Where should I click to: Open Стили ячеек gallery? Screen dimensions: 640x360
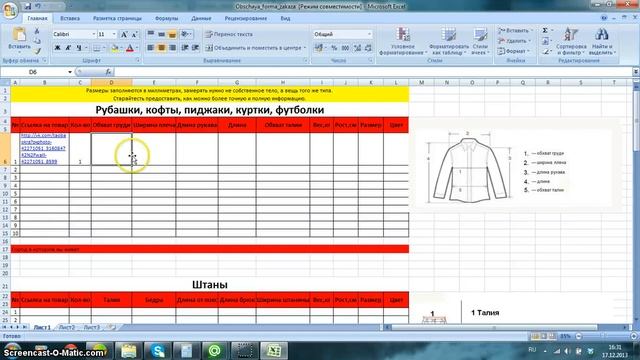coord(480,41)
